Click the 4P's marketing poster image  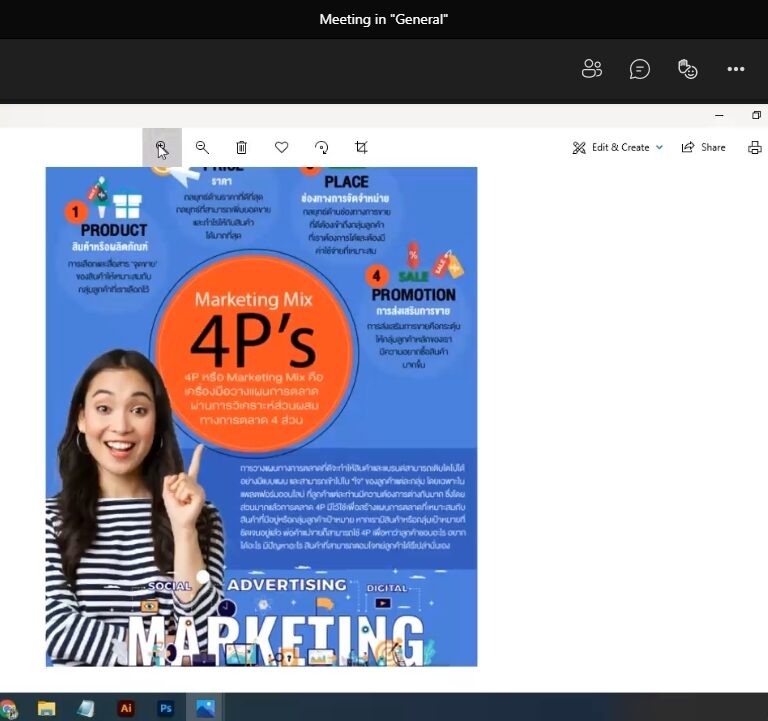click(262, 417)
